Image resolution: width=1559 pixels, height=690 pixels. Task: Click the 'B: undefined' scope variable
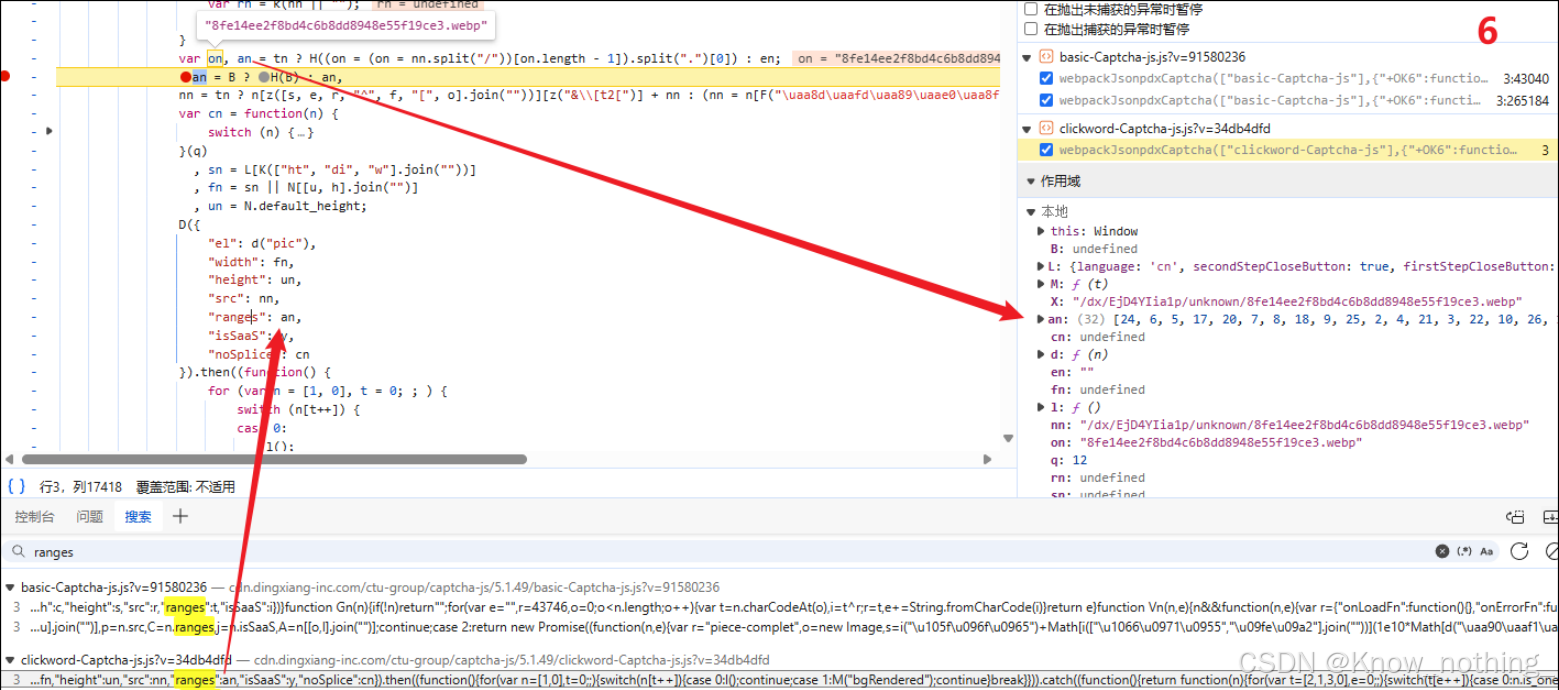tap(1094, 249)
